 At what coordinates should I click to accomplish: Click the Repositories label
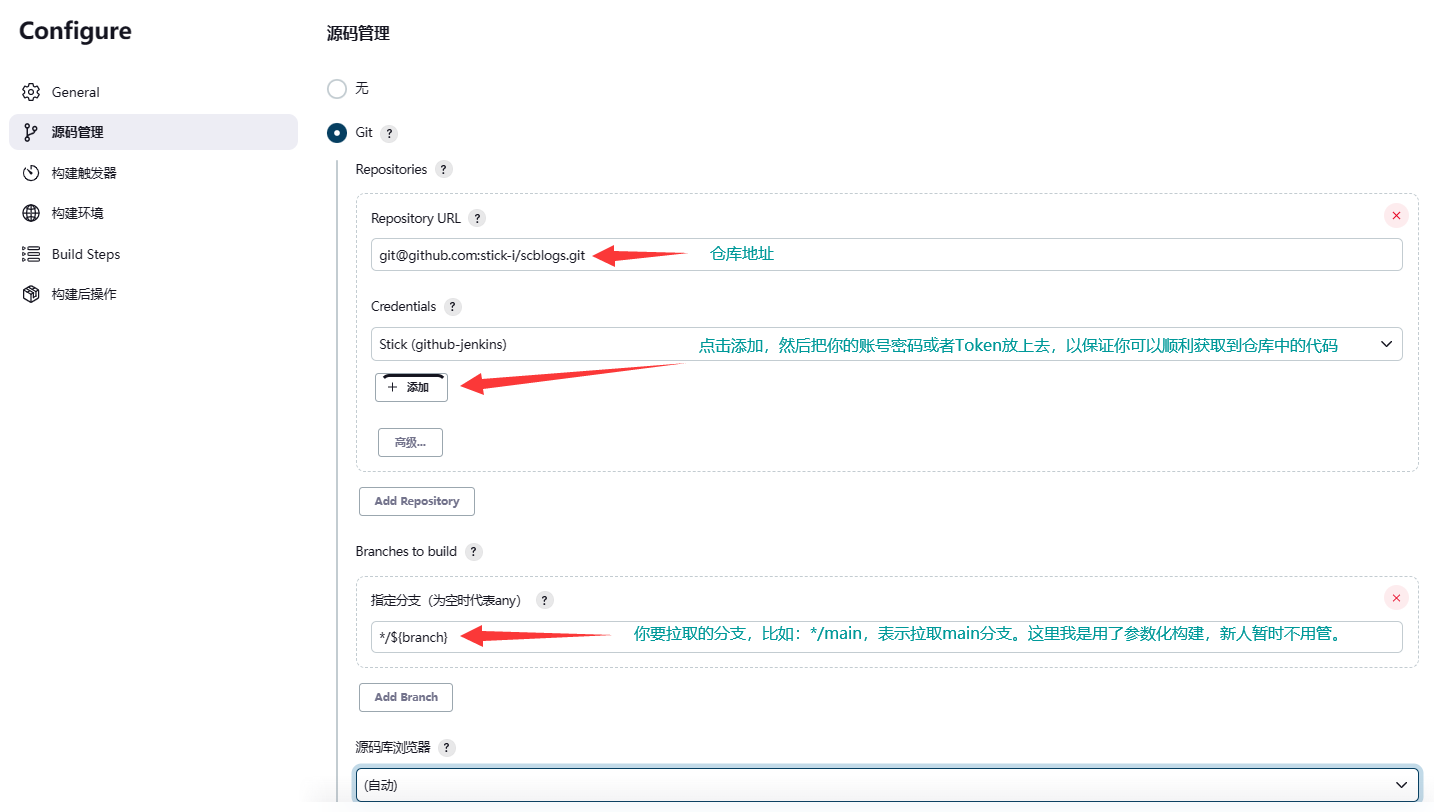(391, 170)
